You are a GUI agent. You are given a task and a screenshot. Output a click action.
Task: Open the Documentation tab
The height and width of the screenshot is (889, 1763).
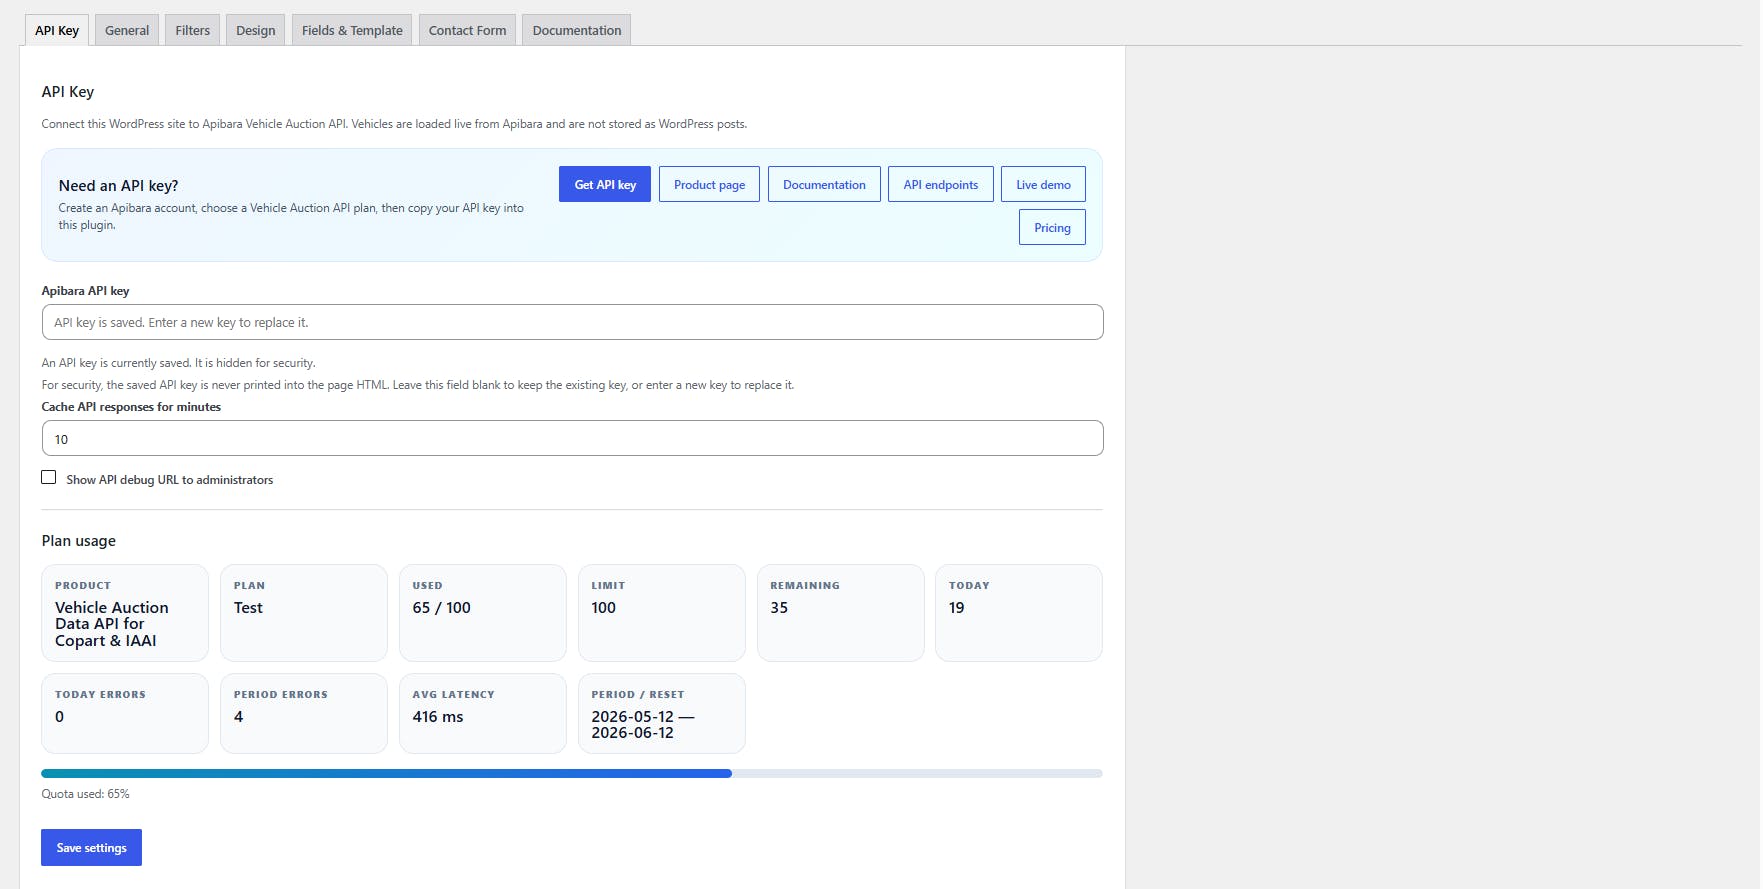tap(577, 30)
